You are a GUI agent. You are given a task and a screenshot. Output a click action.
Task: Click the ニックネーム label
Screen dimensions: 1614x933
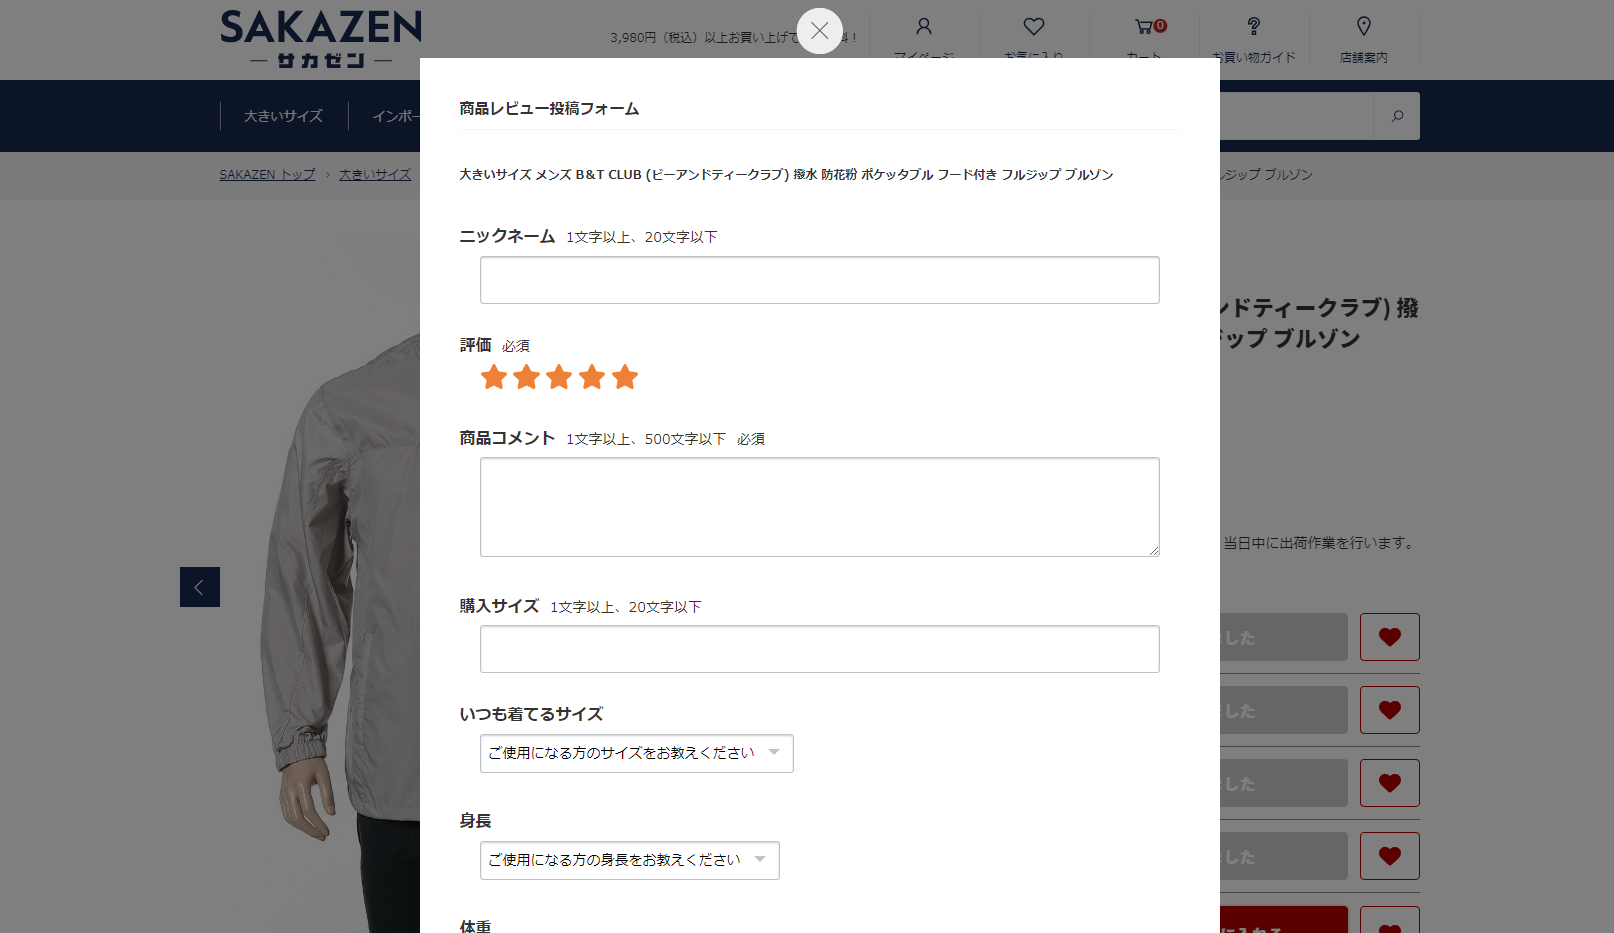coord(507,236)
